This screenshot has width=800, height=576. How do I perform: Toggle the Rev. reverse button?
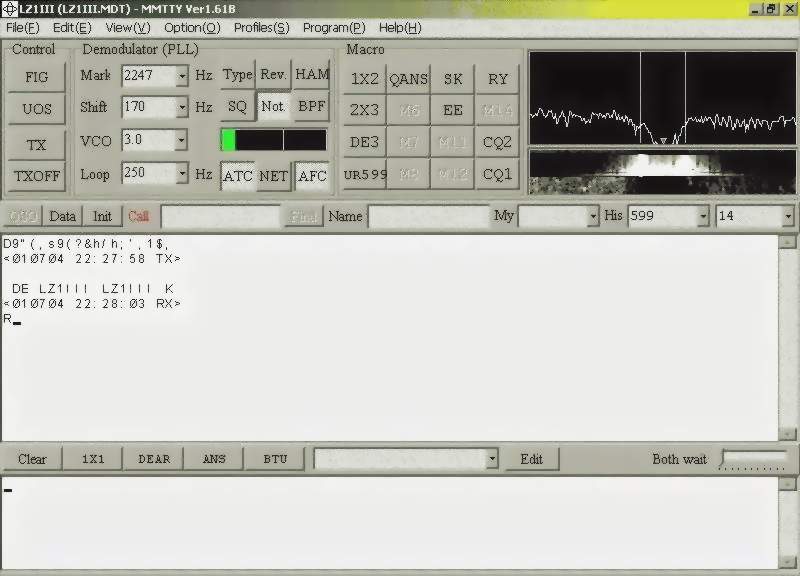click(272, 75)
